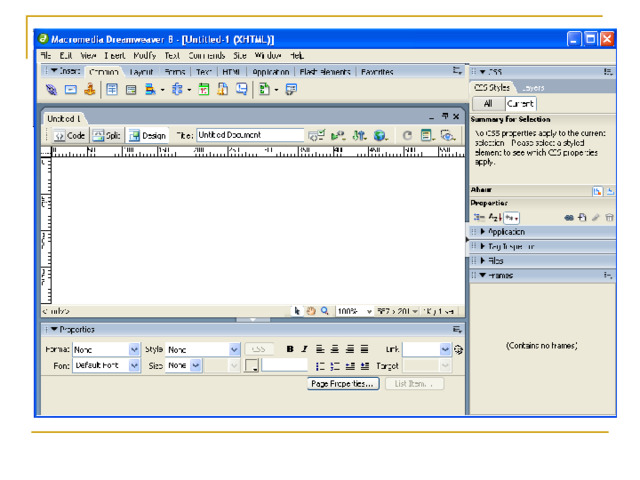Open the File menu

click(46, 56)
